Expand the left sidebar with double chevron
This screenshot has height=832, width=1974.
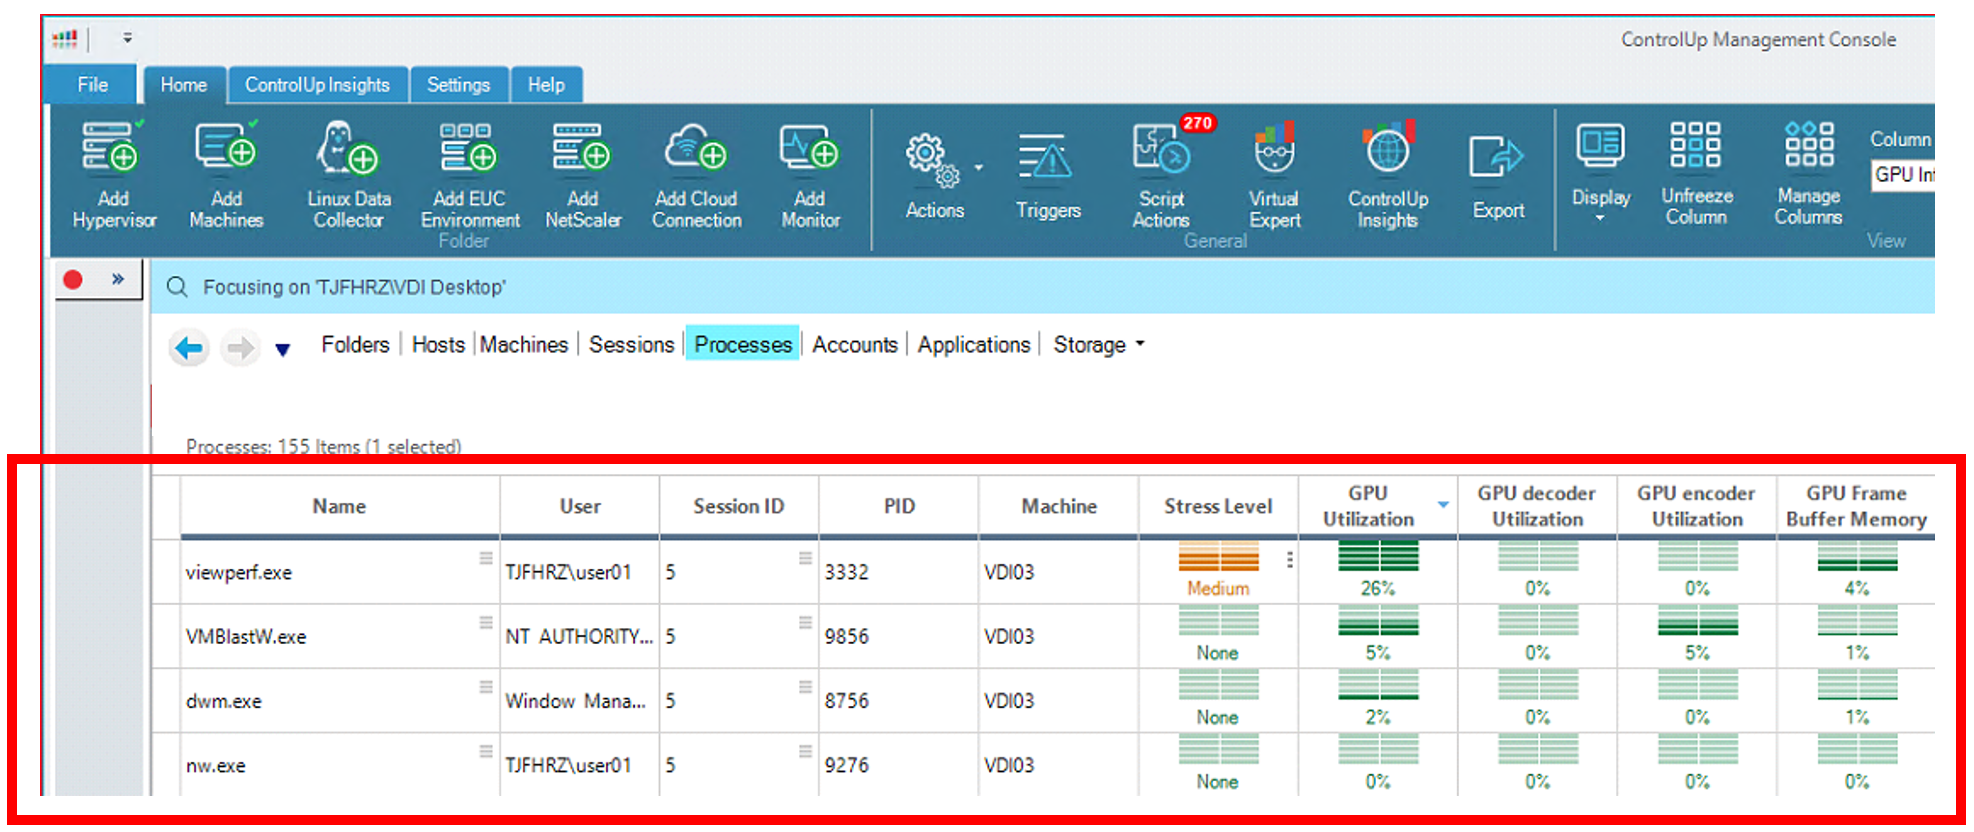click(118, 279)
